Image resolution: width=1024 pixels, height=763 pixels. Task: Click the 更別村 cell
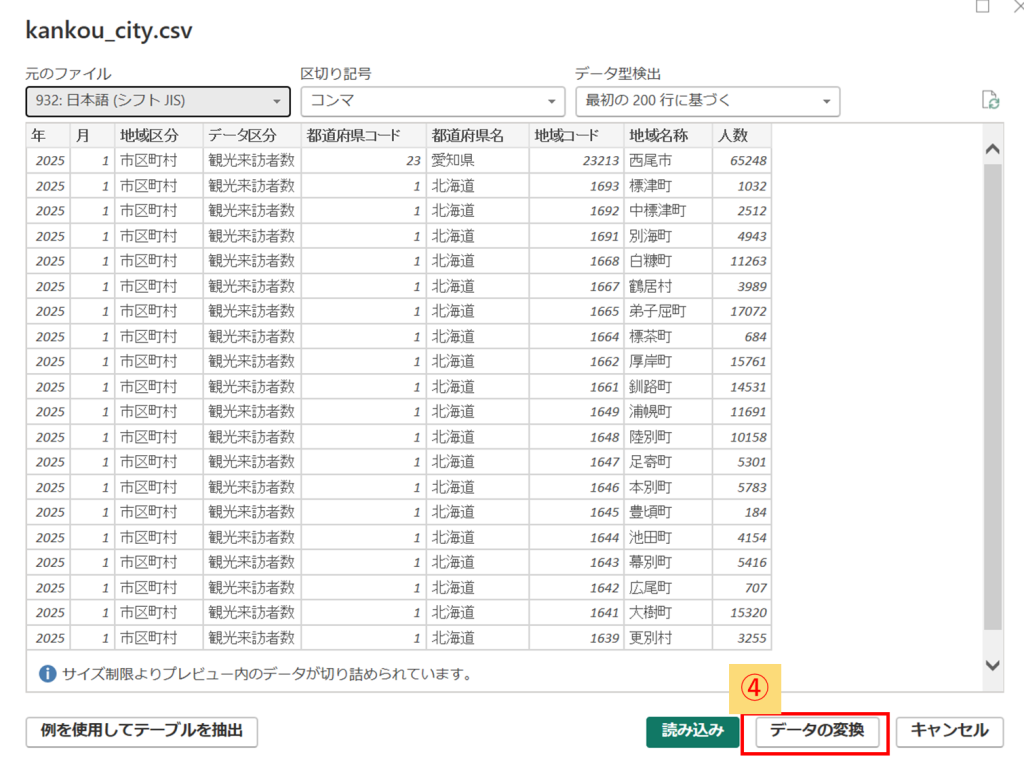point(668,638)
